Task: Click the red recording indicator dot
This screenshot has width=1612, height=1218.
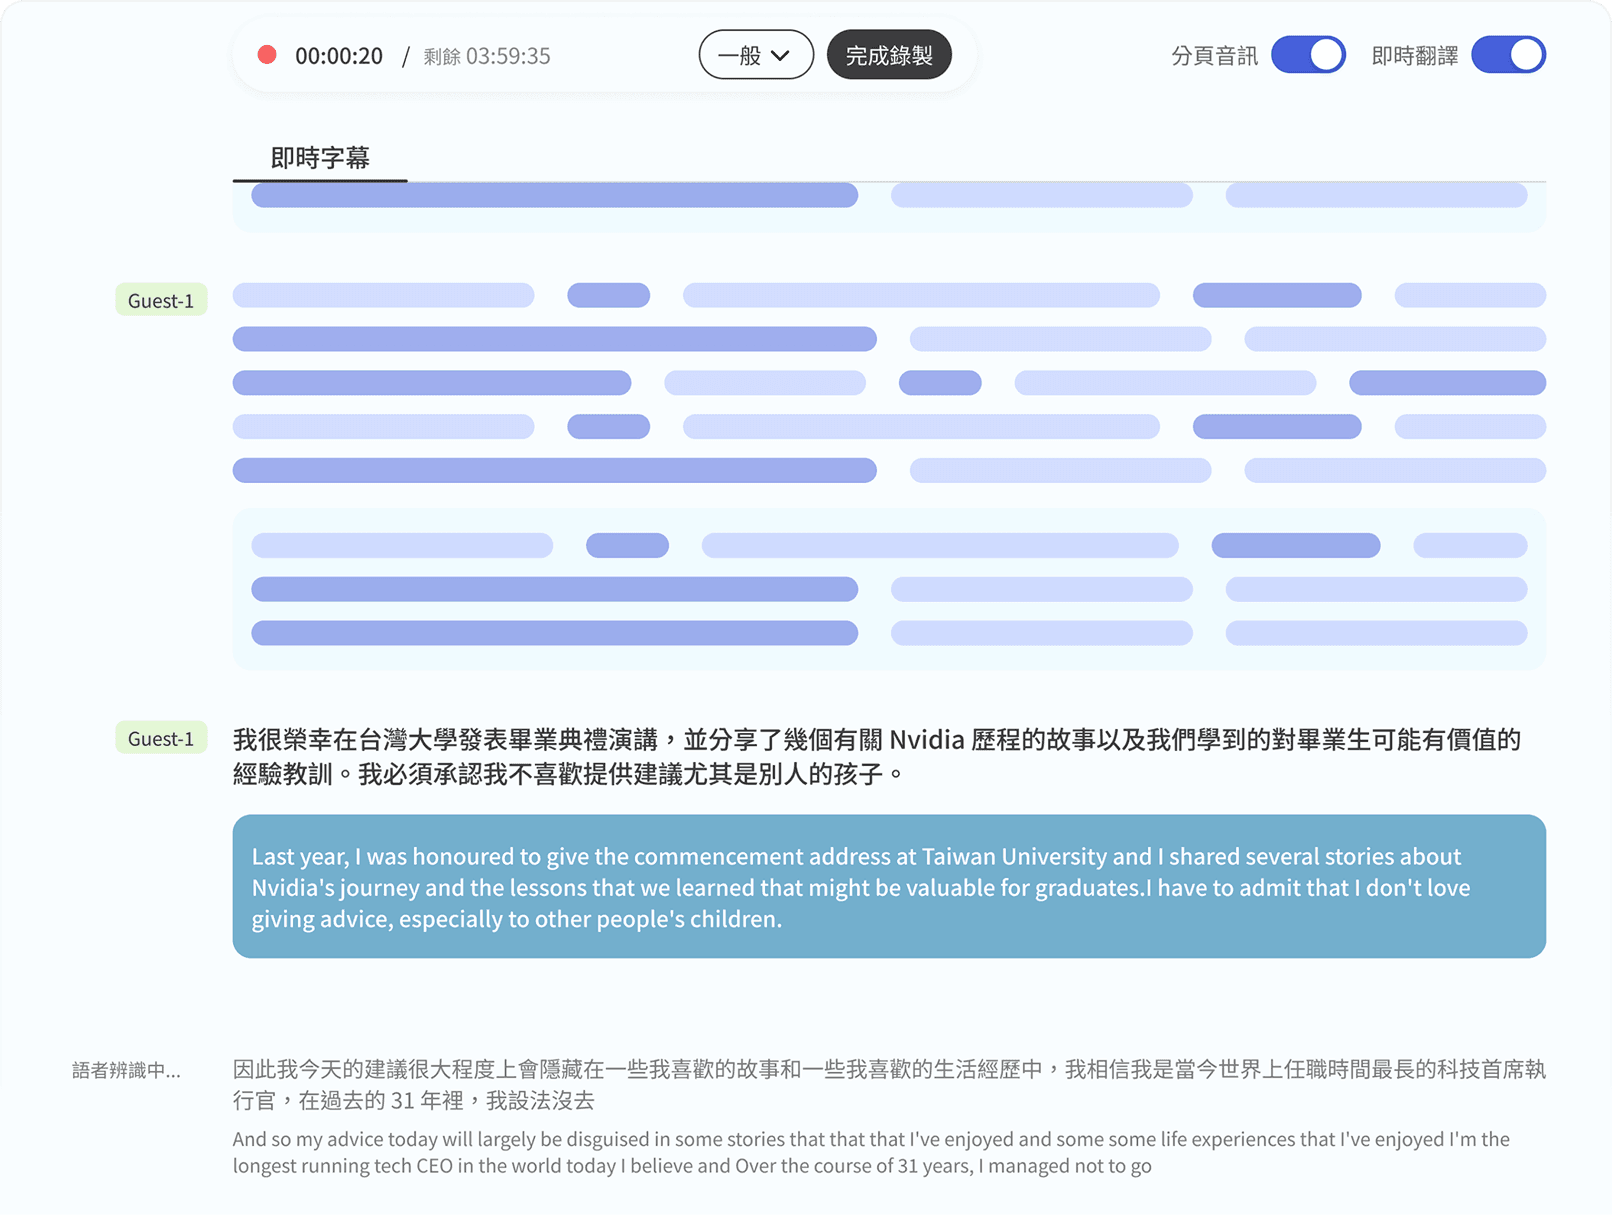Action: click(267, 55)
